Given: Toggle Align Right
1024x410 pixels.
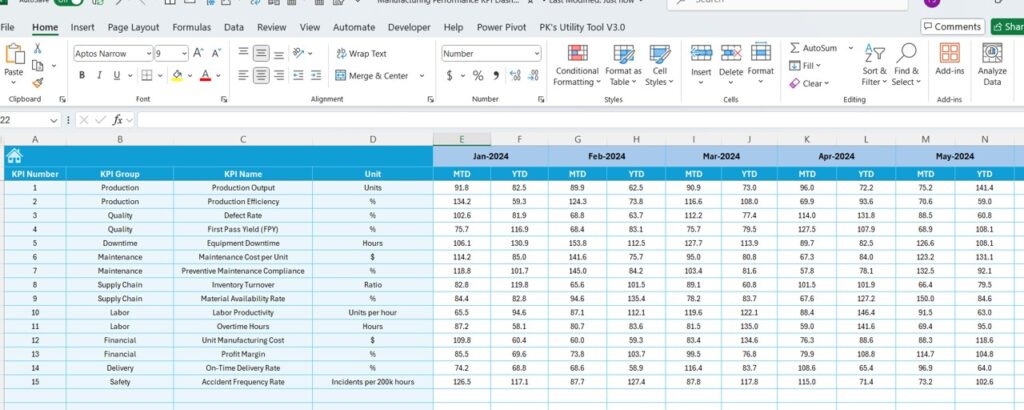Looking at the screenshot, I should [x=279, y=76].
